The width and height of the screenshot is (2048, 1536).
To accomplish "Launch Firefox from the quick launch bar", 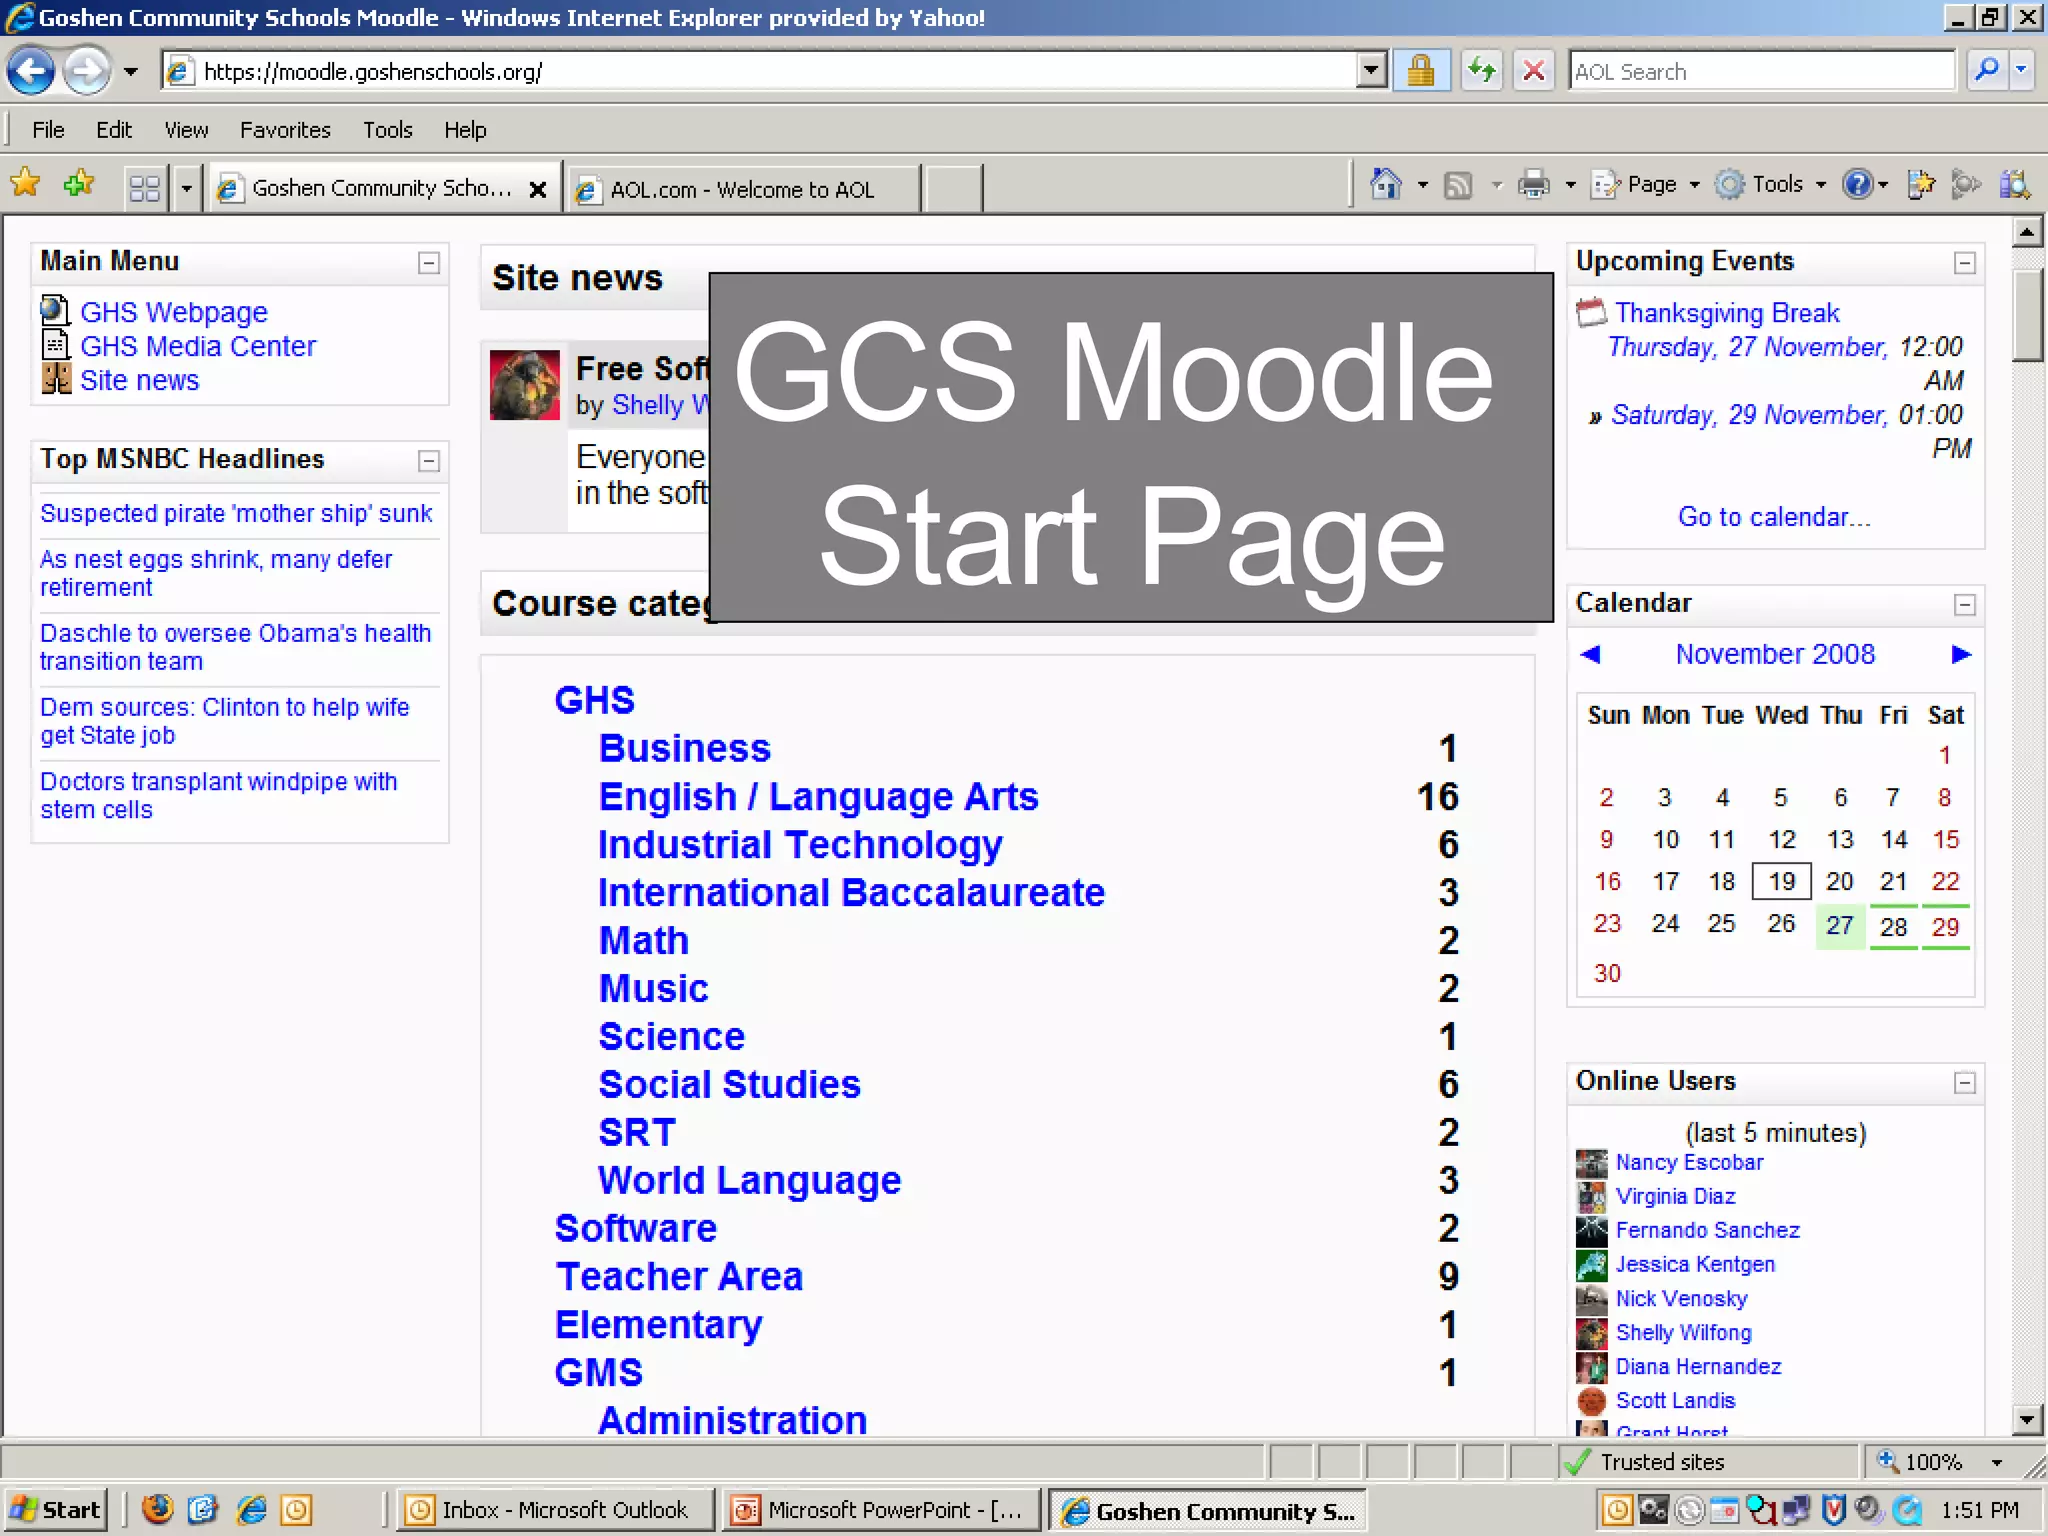I will click(x=158, y=1509).
